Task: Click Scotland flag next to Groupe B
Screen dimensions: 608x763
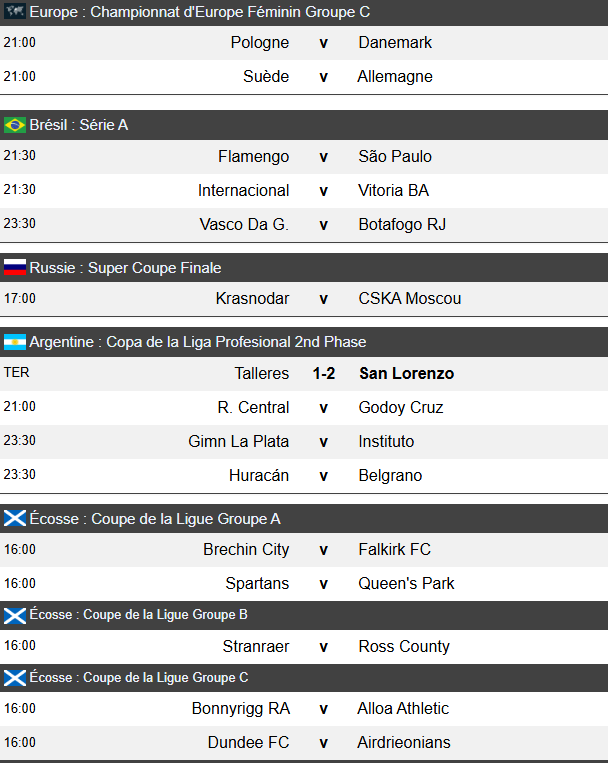Action: click(14, 615)
